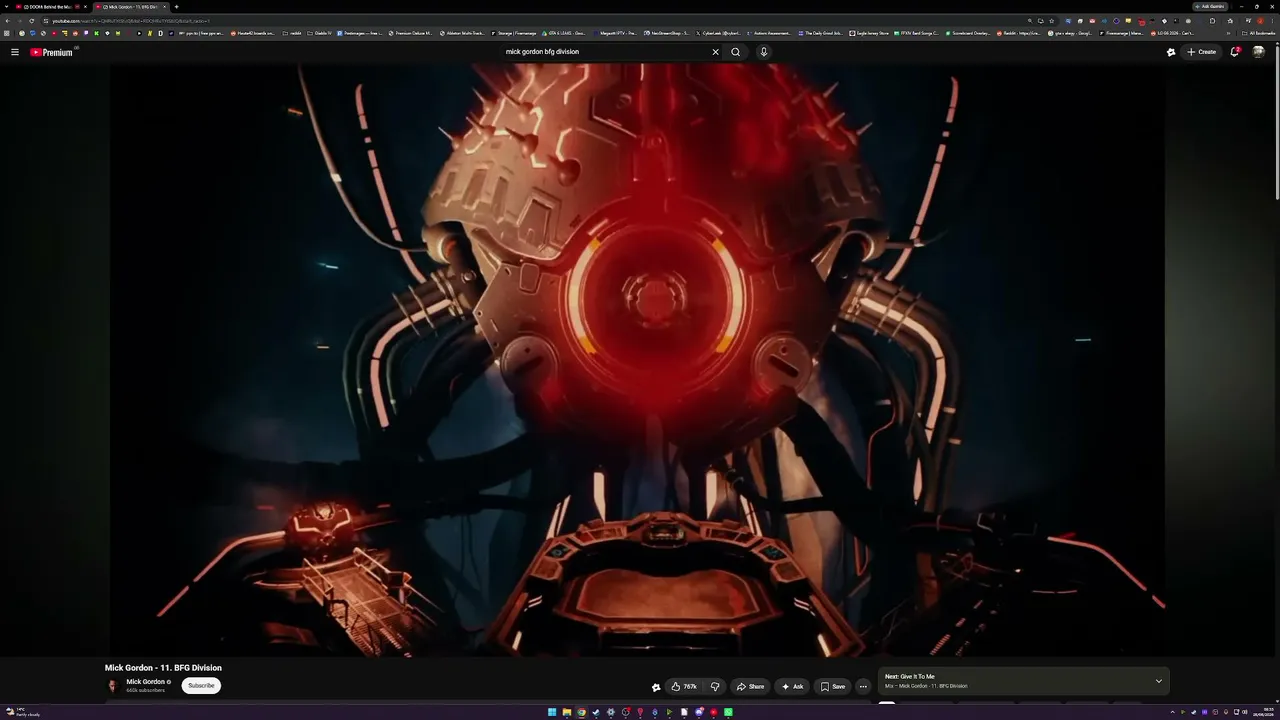Go to the YouTube Premium home logo

pos(52,52)
